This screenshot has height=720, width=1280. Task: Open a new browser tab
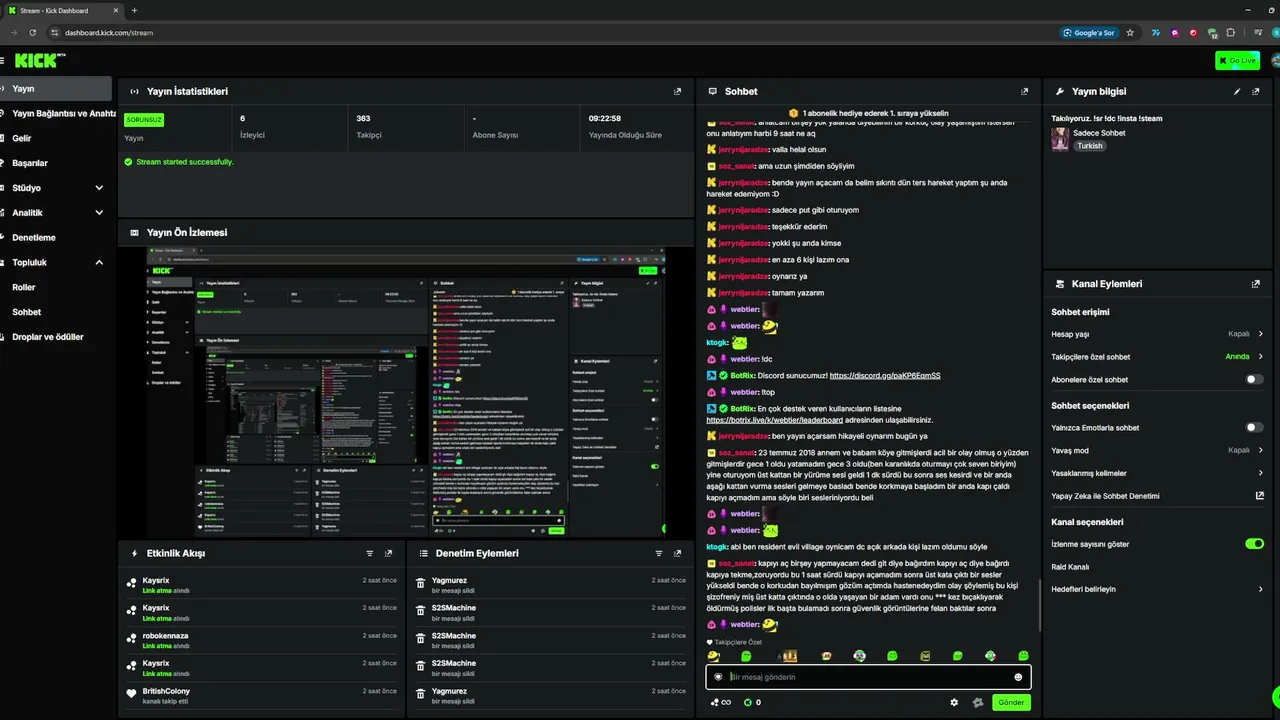point(134,10)
